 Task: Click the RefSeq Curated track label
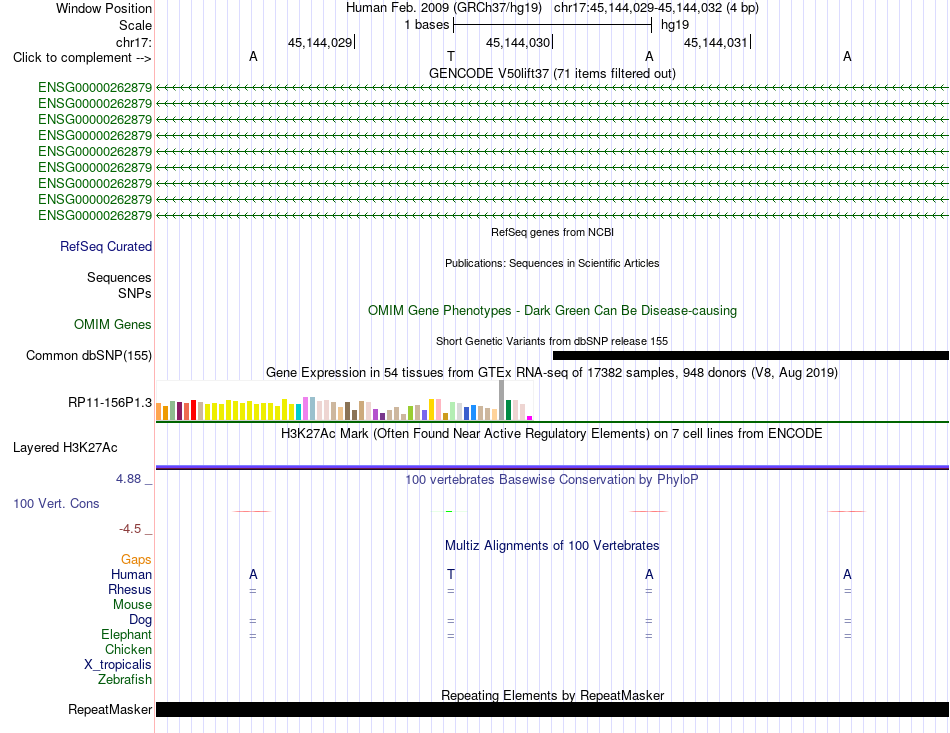[x=105, y=247]
